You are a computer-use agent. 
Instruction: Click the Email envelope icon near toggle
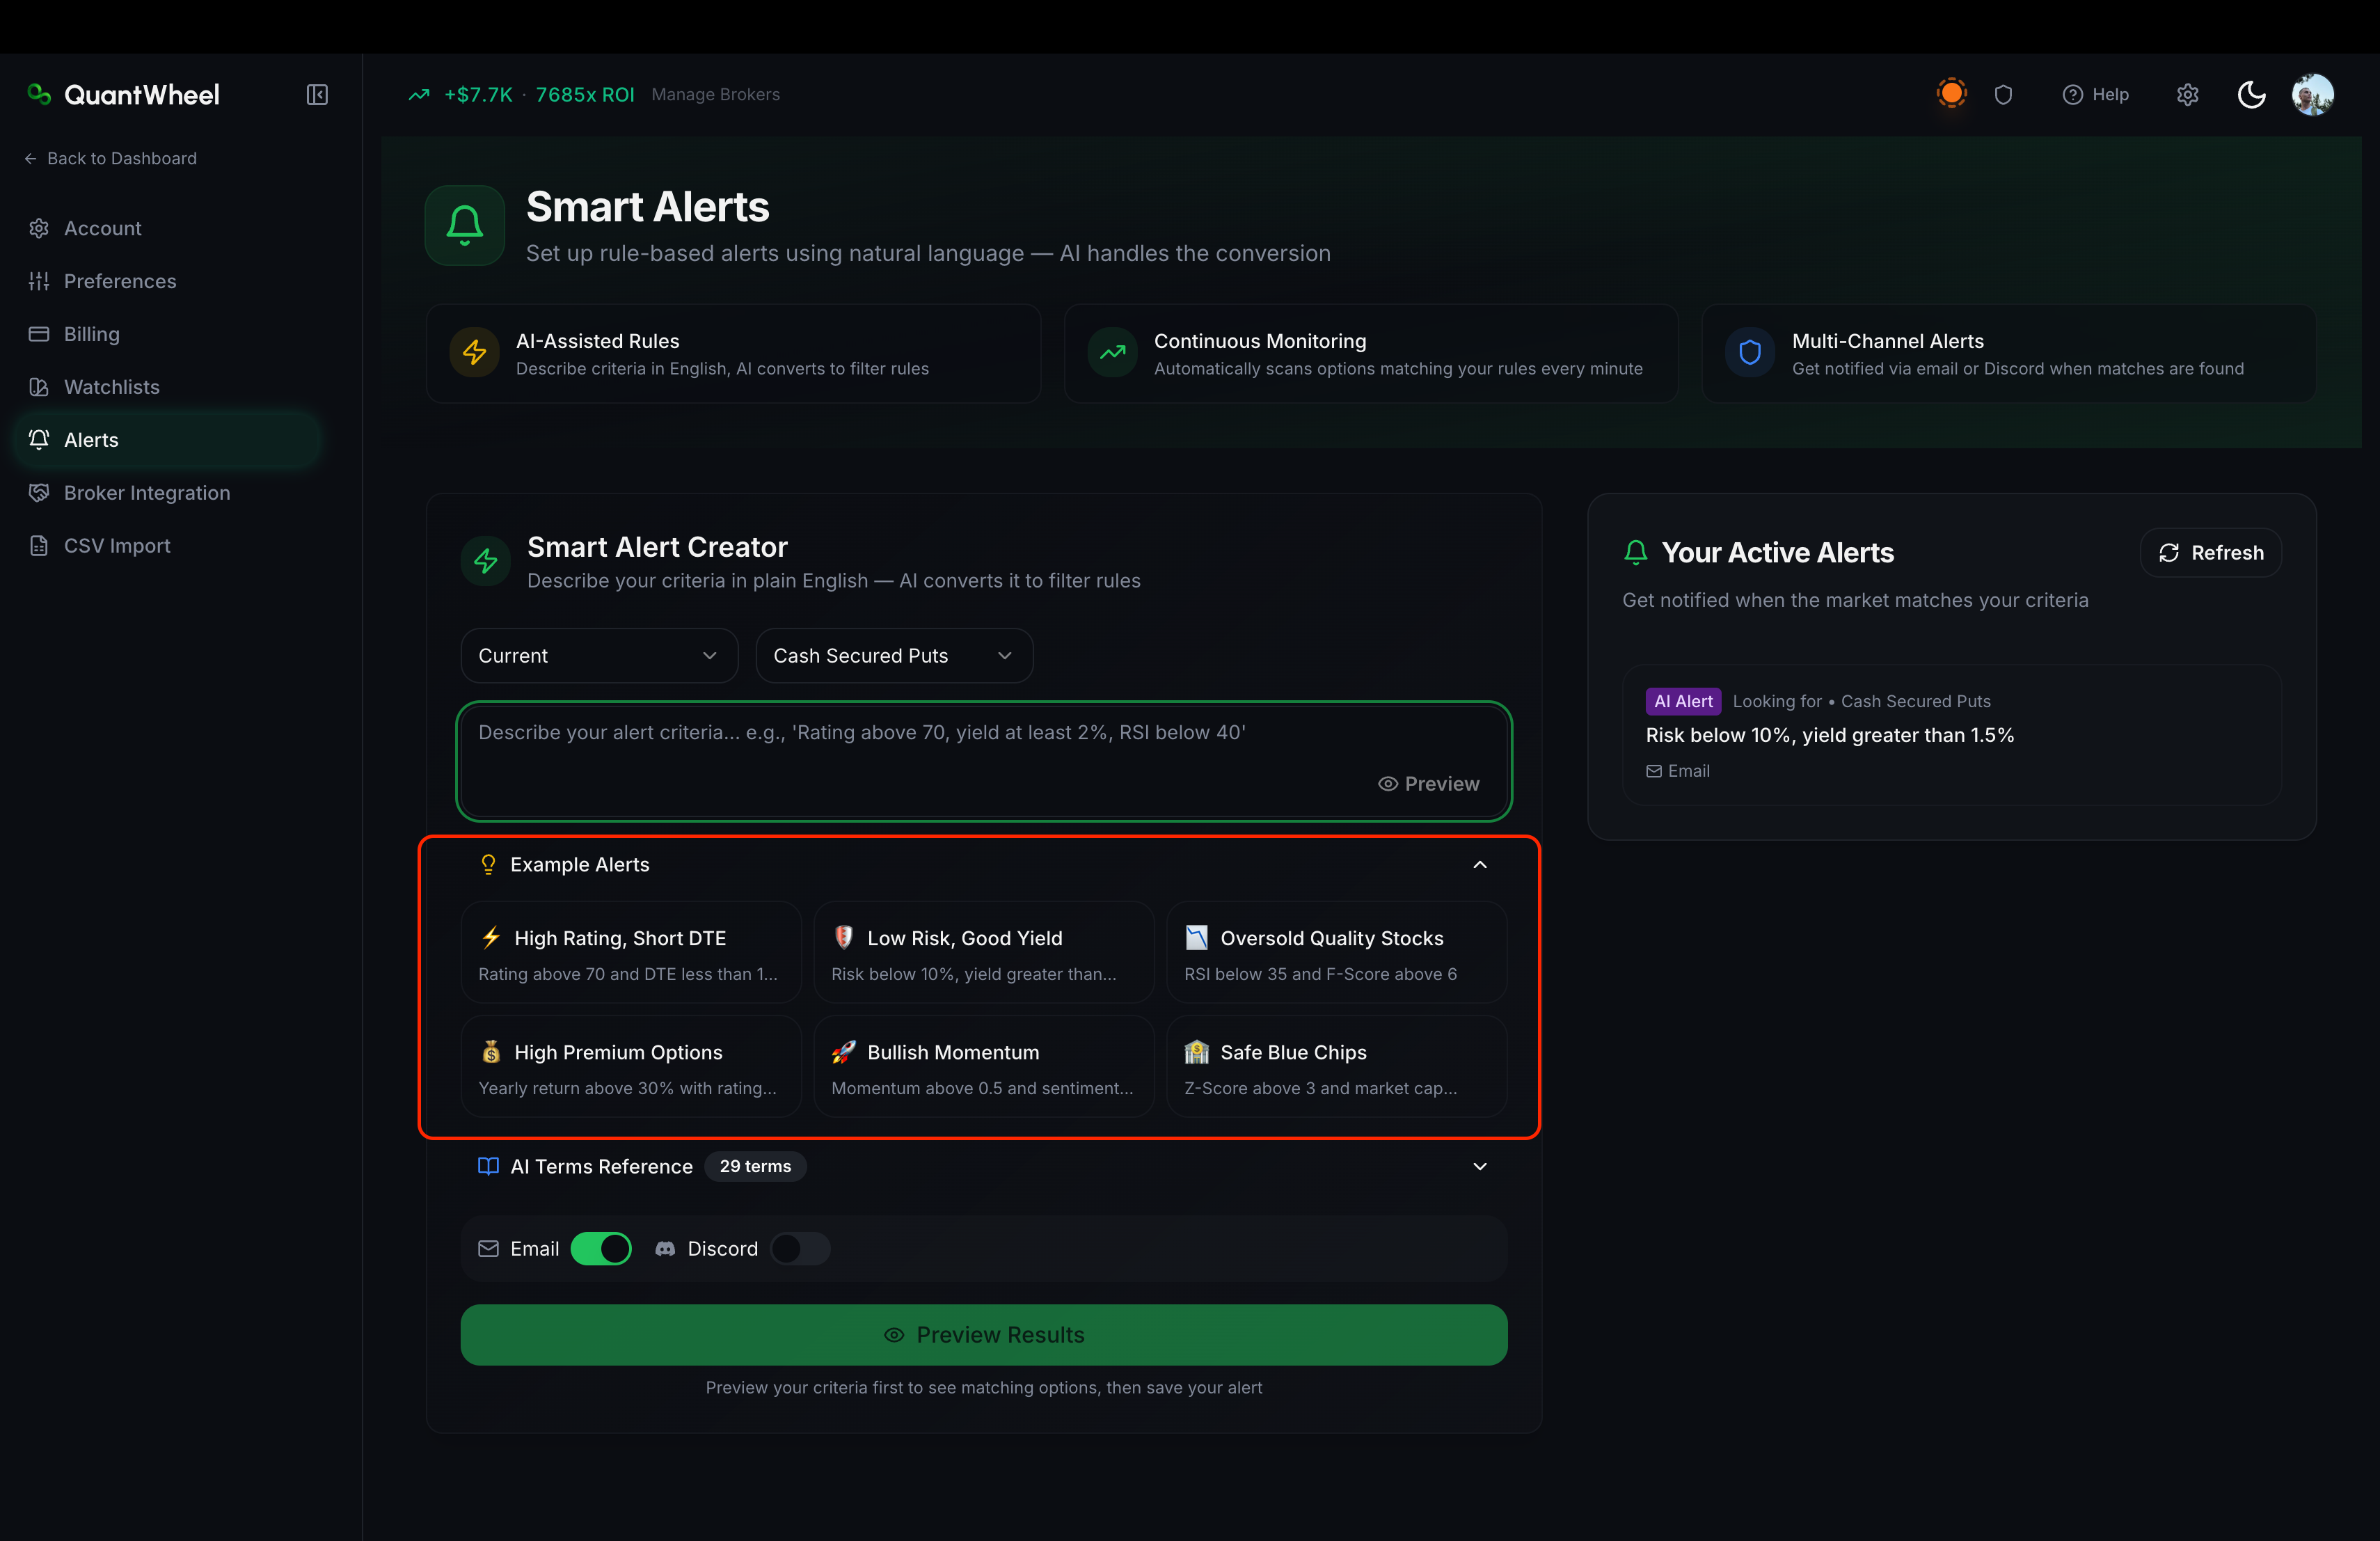pos(488,1249)
